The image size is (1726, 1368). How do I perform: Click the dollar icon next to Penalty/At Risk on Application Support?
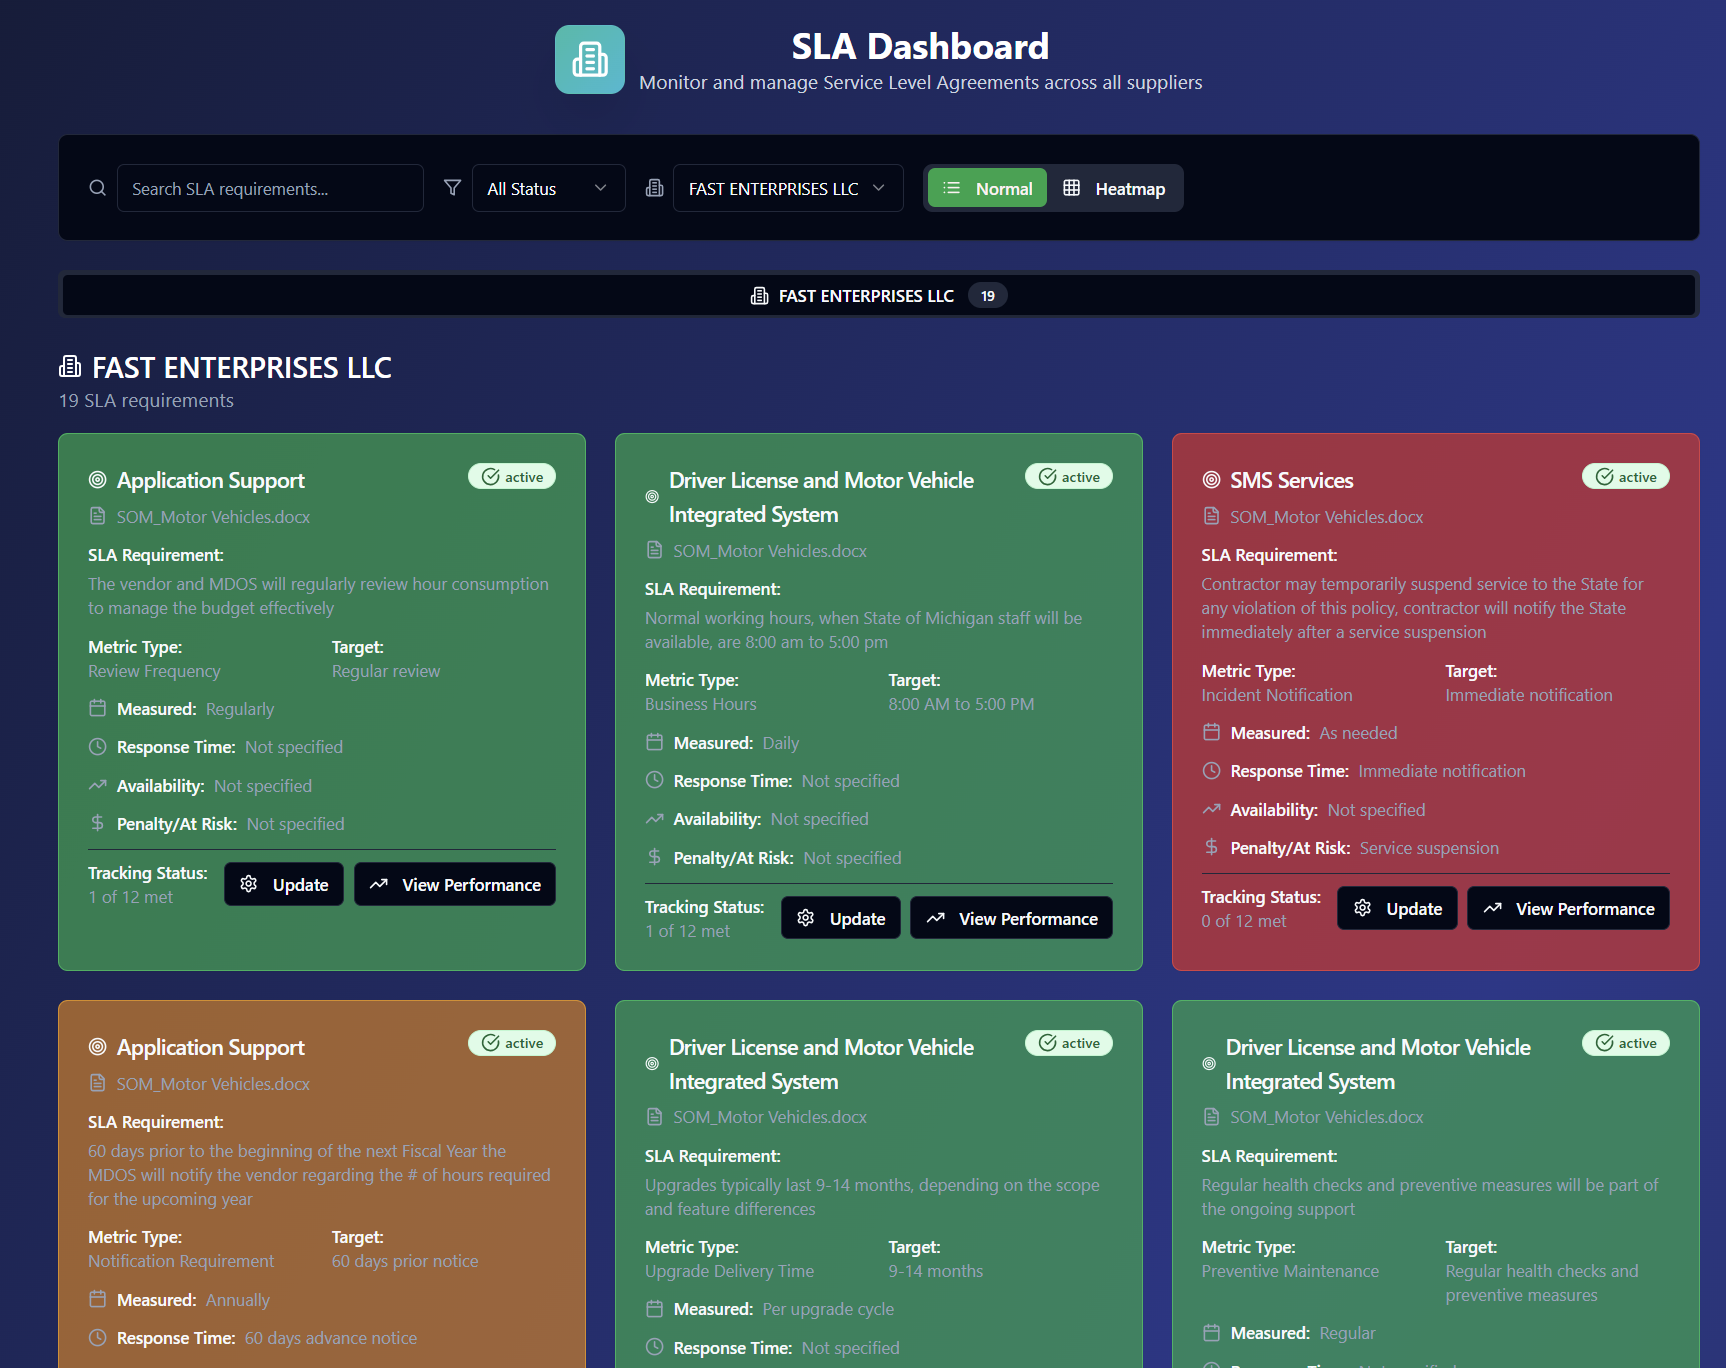coord(97,823)
